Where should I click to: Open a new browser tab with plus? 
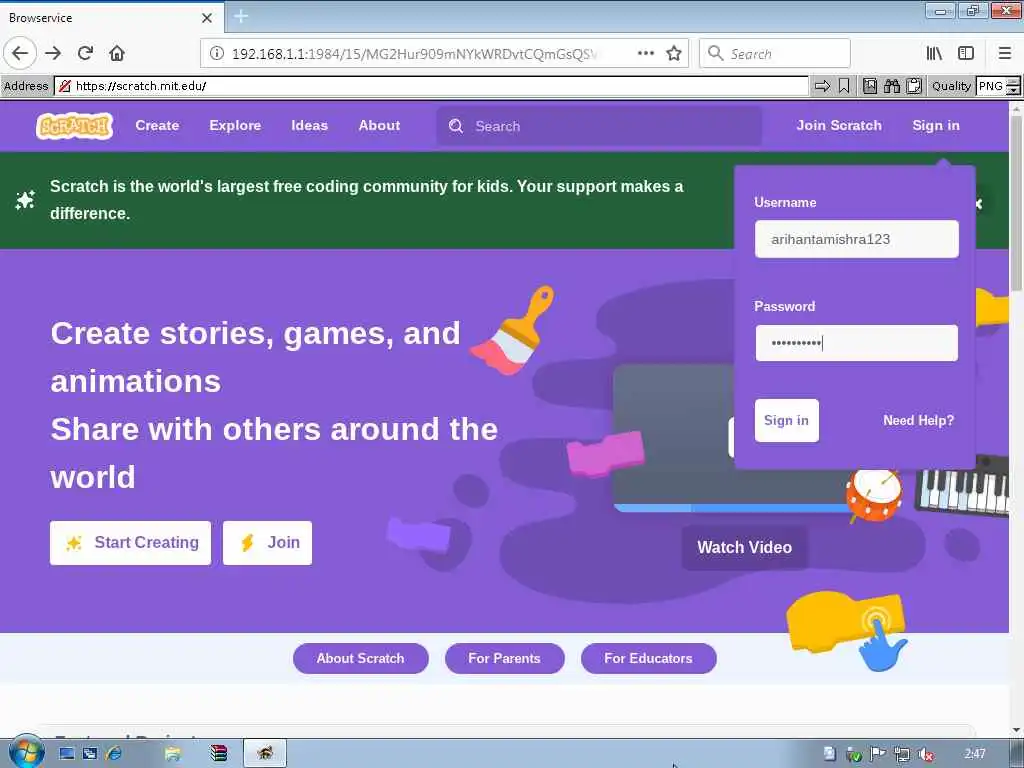[240, 16]
